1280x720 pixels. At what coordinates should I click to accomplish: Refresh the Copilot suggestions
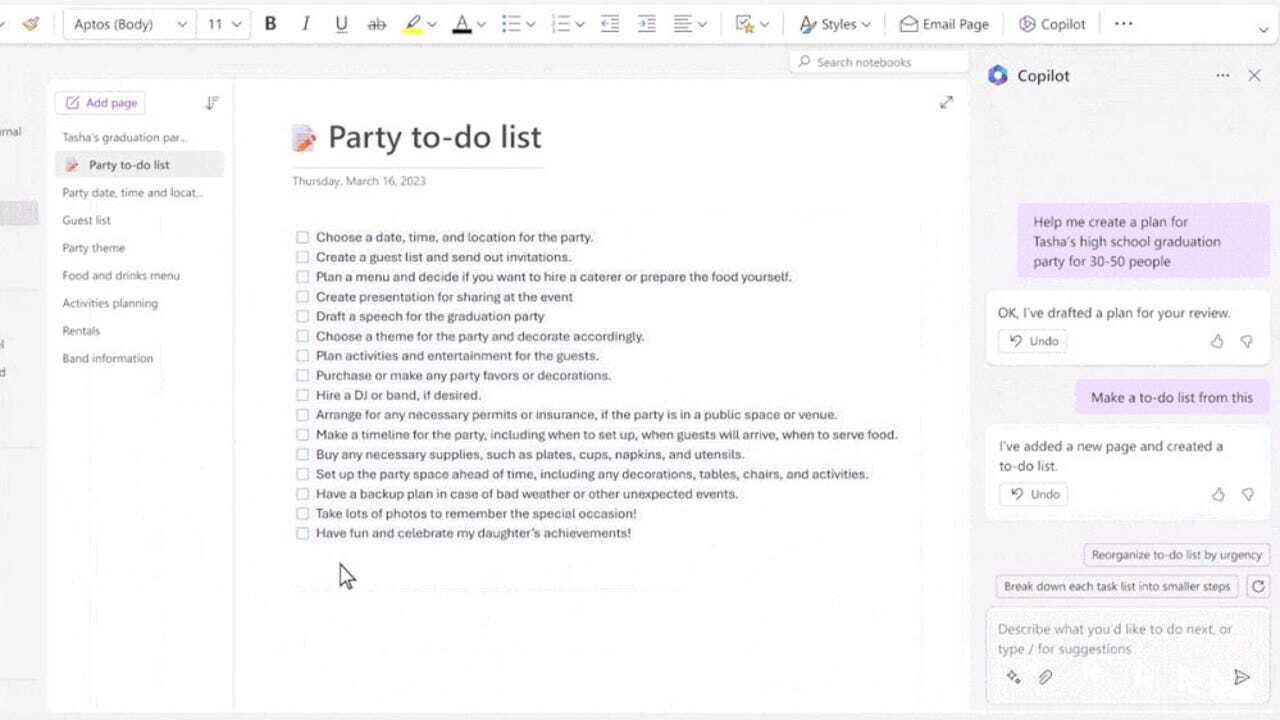[x=1259, y=587]
